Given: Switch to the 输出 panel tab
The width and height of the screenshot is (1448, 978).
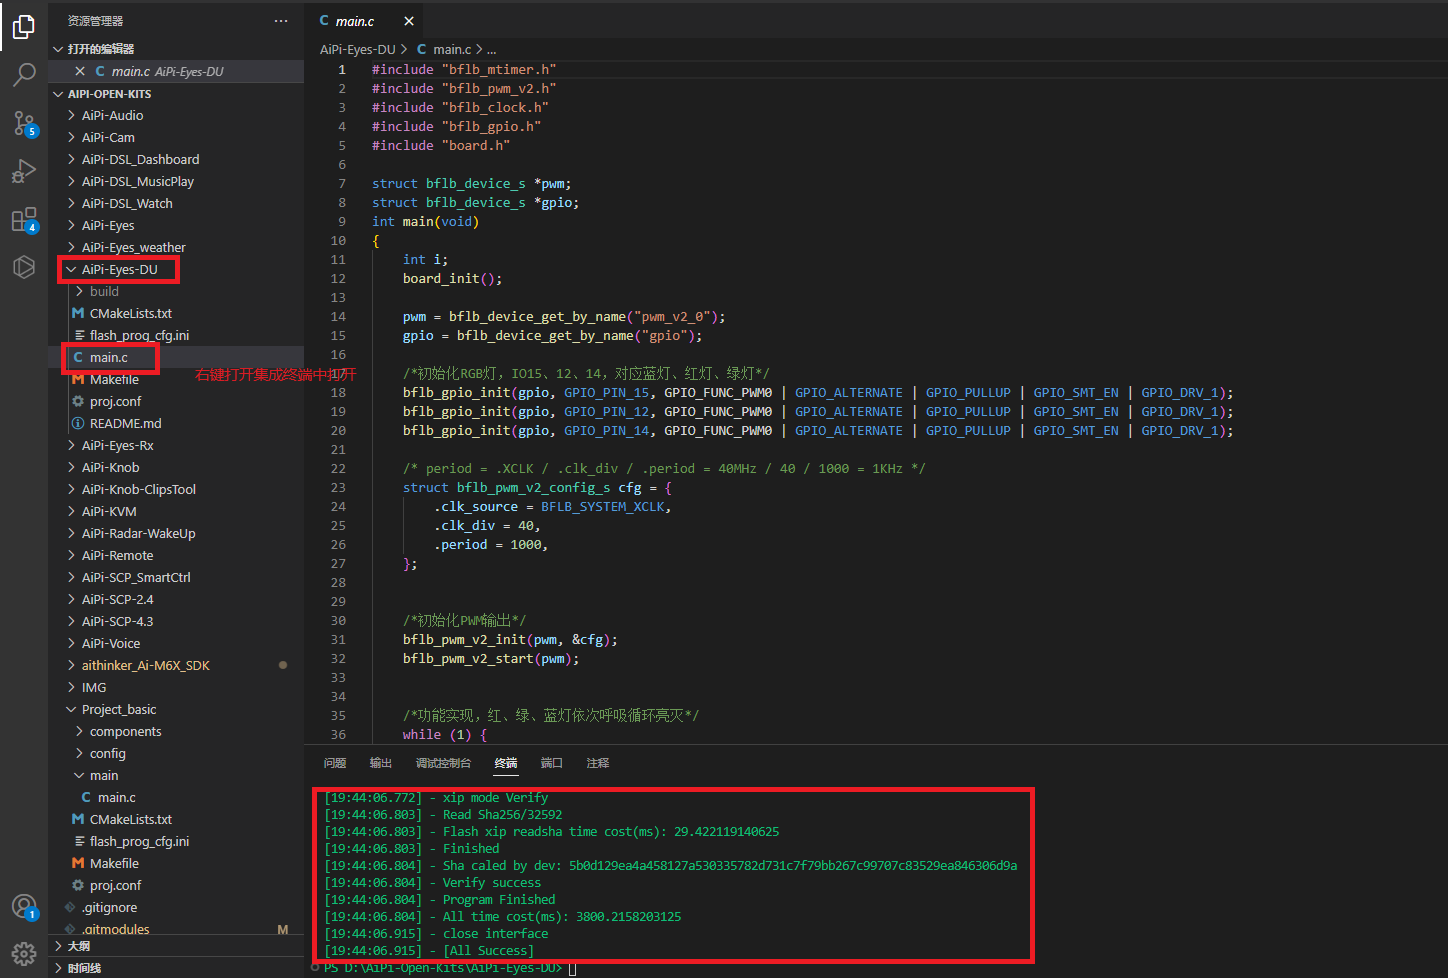Looking at the screenshot, I should click(381, 763).
